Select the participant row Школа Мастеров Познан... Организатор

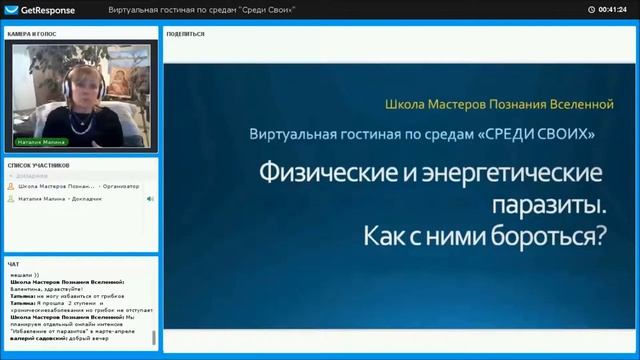(80, 186)
